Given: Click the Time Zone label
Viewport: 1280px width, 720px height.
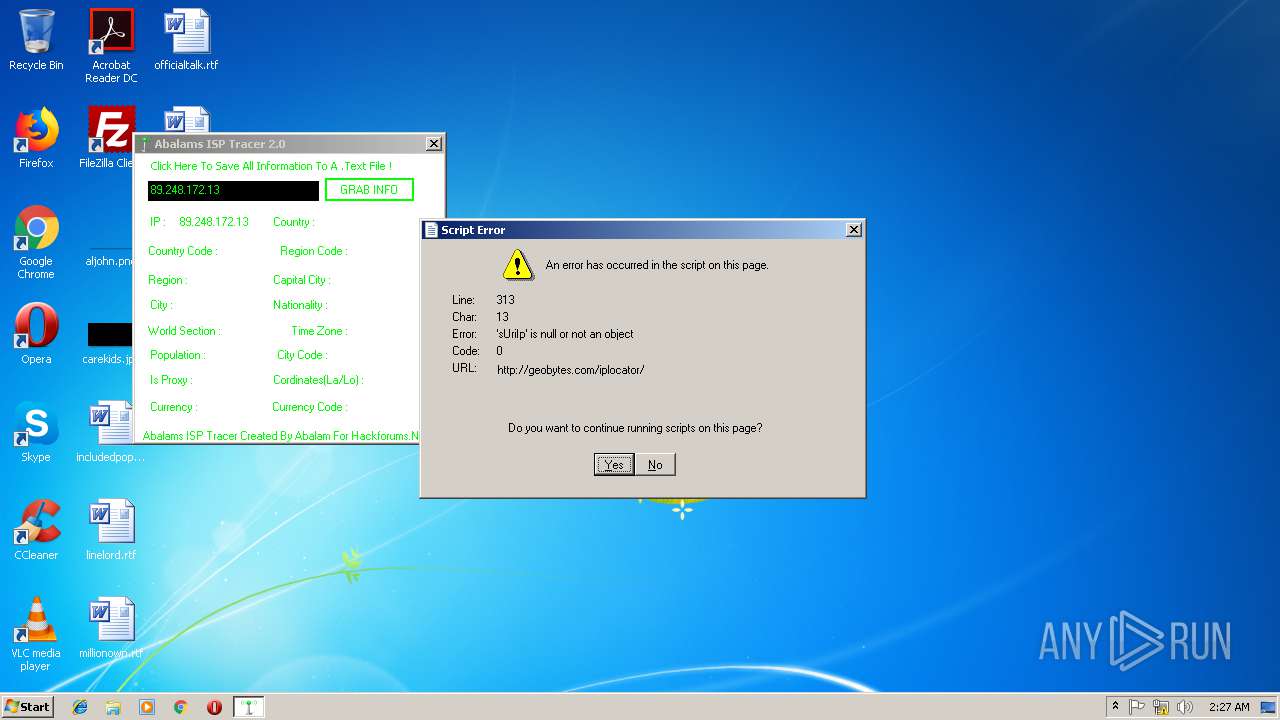Looking at the screenshot, I should (x=319, y=331).
